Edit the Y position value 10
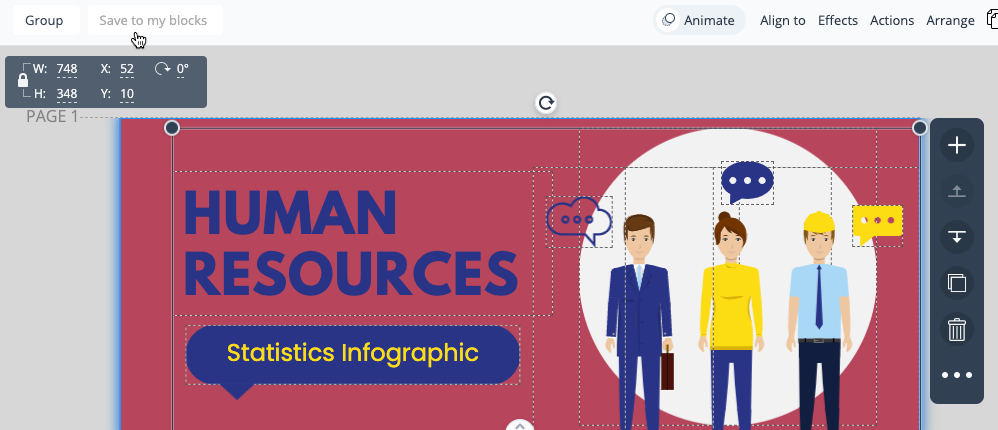Viewport: 998px width, 430px height. pyautogui.click(x=127, y=94)
